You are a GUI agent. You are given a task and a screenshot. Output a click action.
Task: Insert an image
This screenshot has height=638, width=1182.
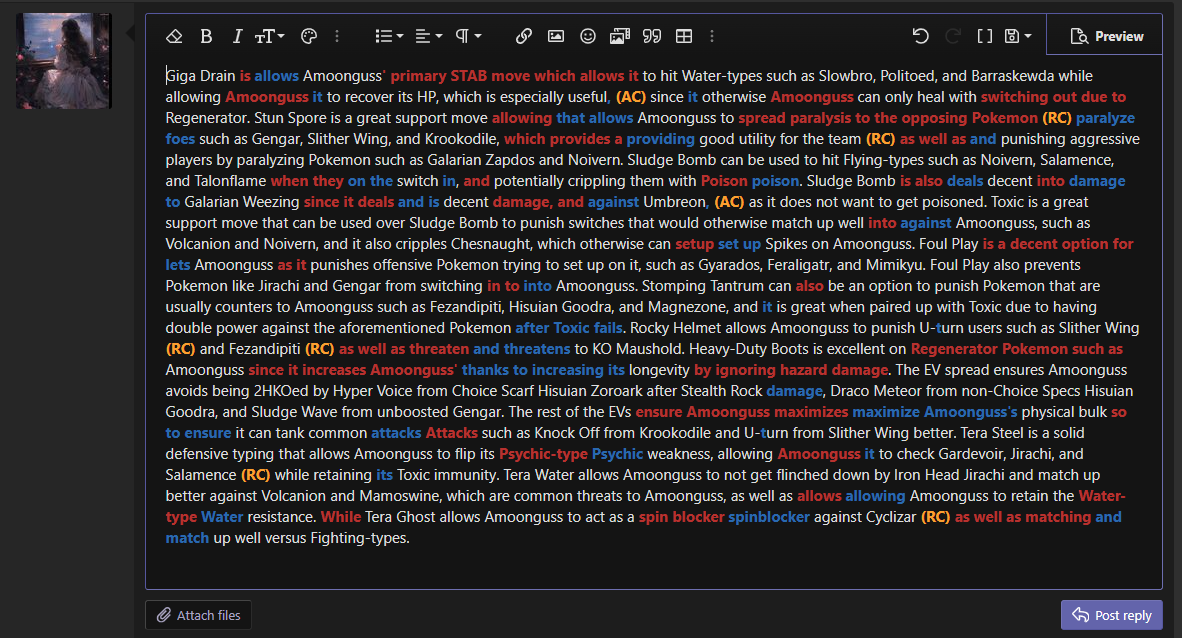click(x=556, y=36)
